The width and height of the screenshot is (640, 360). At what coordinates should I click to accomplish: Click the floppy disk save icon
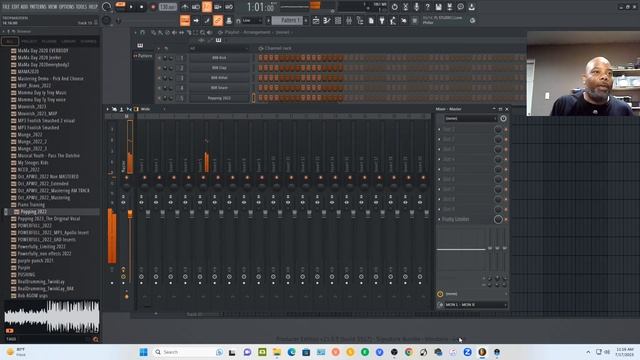pyautogui.click(x=438, y=7)
